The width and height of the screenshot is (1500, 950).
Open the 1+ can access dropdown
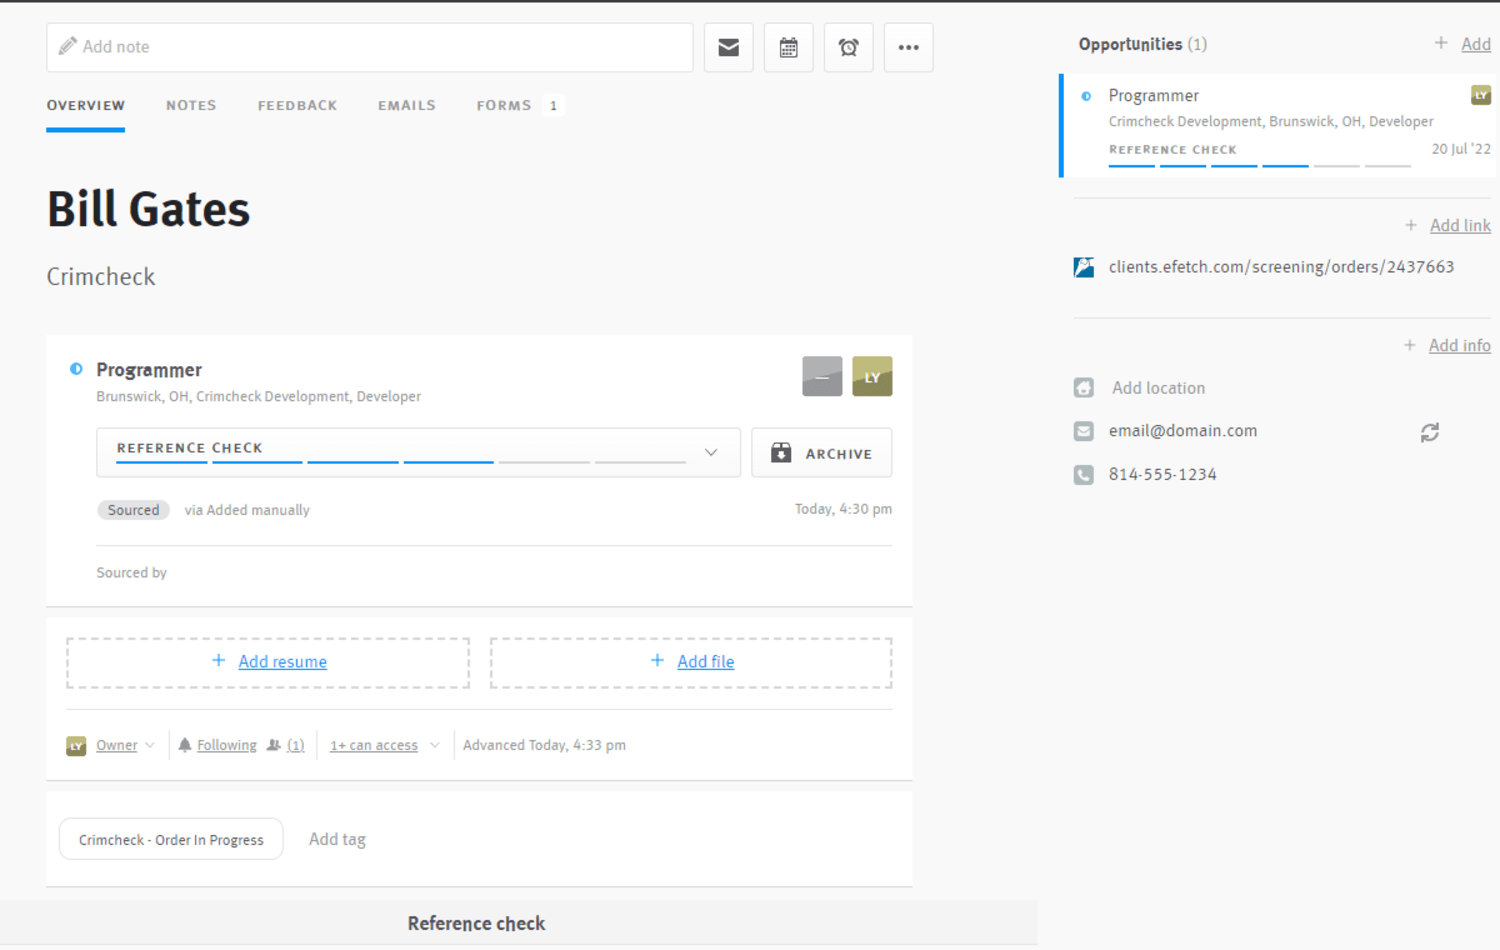coord(384,745)
